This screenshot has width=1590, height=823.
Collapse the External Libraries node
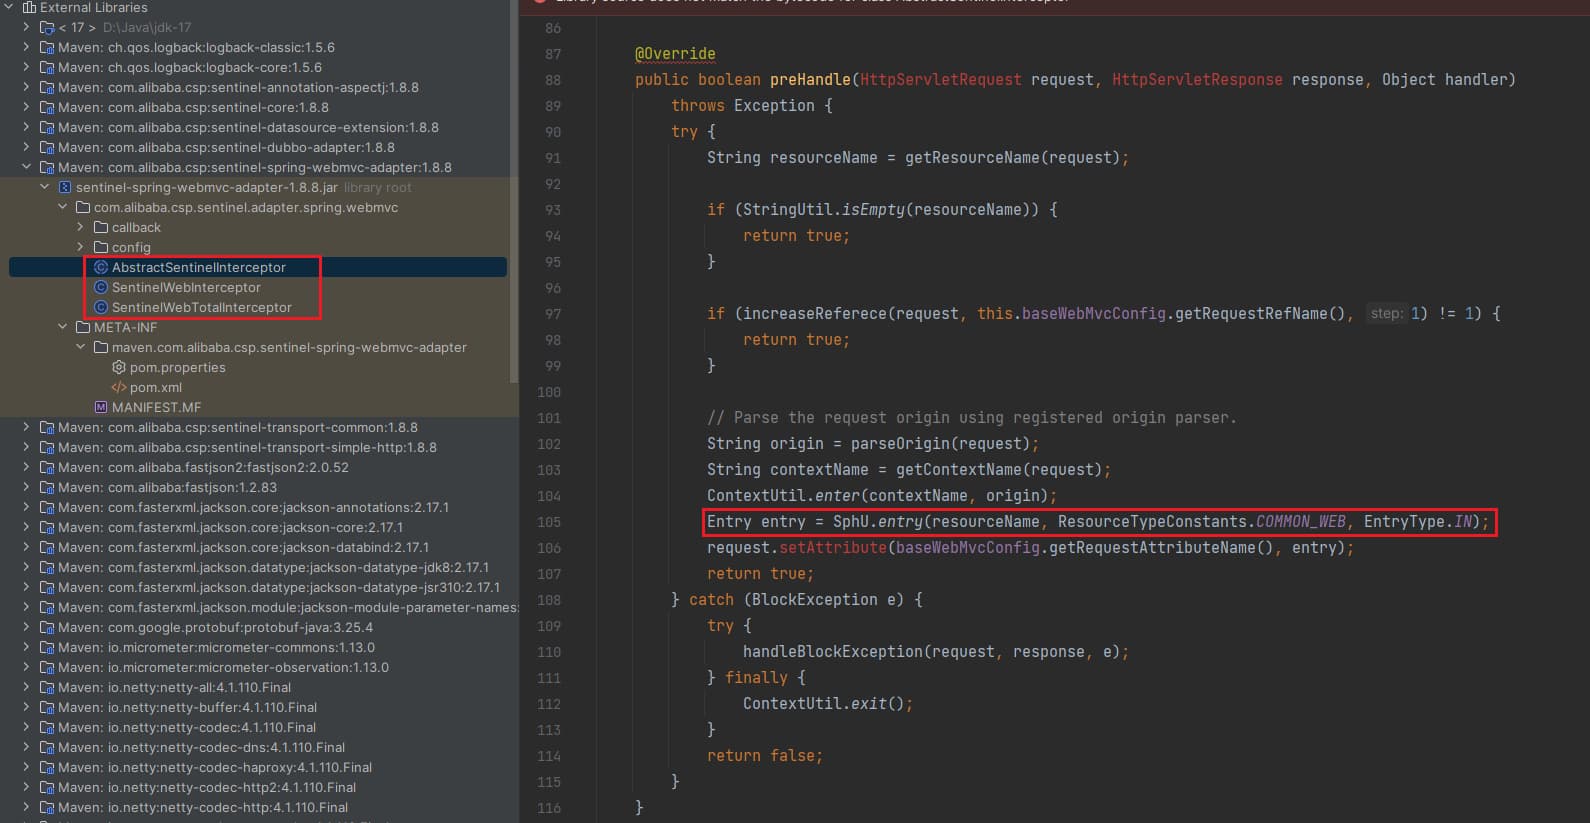click(10, 7)
